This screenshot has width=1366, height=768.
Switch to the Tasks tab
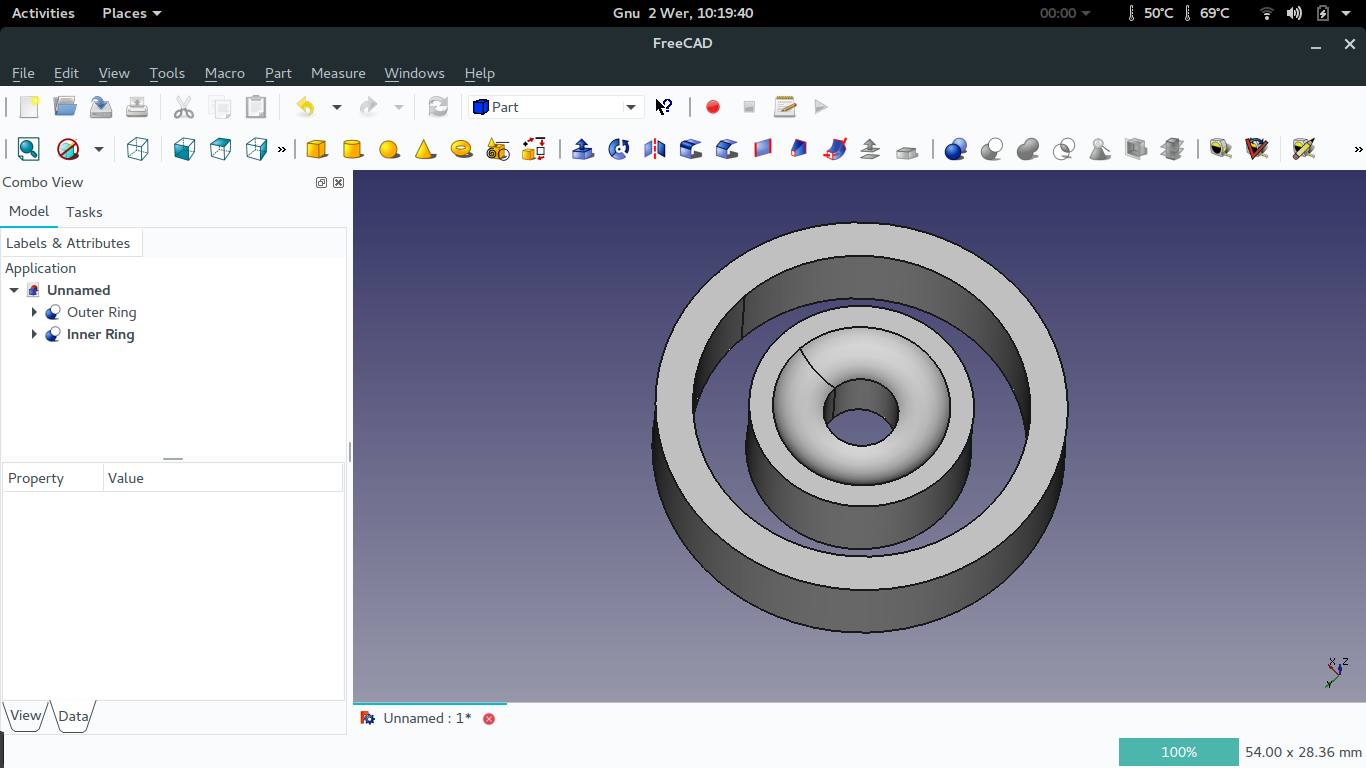coord(84,211)
